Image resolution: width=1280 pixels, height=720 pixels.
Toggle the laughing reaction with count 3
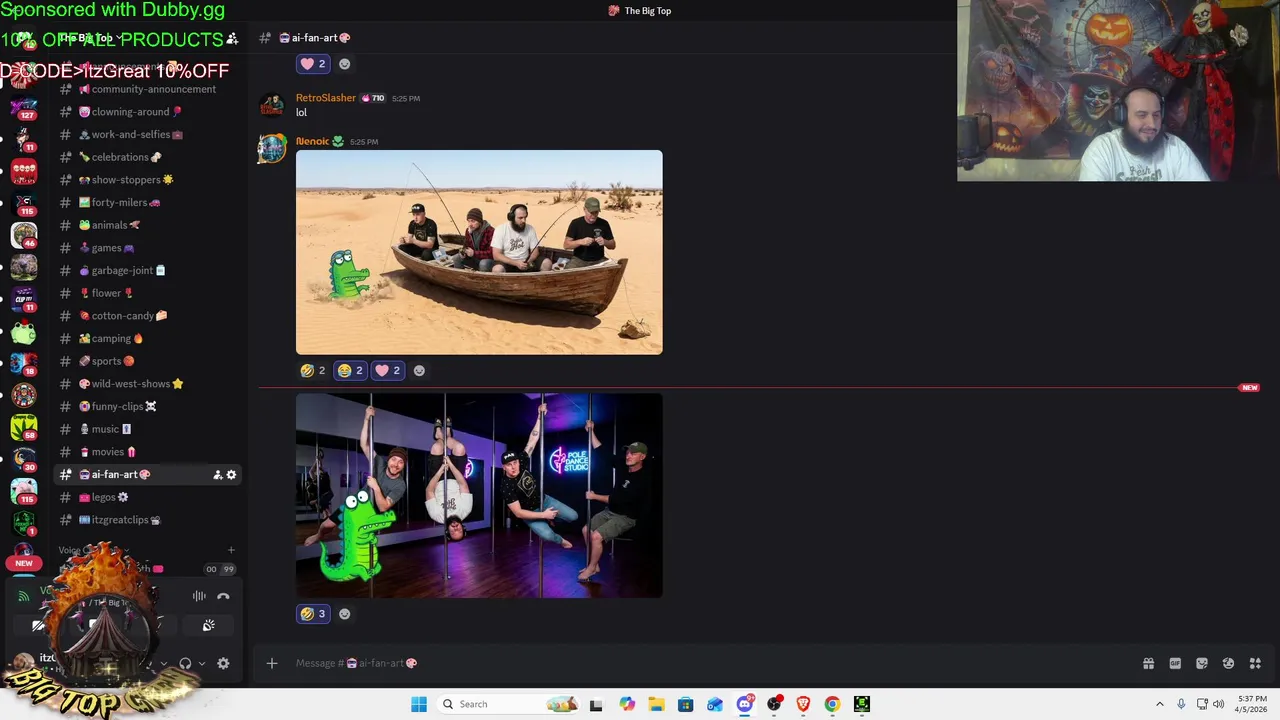tap(313, 614)
